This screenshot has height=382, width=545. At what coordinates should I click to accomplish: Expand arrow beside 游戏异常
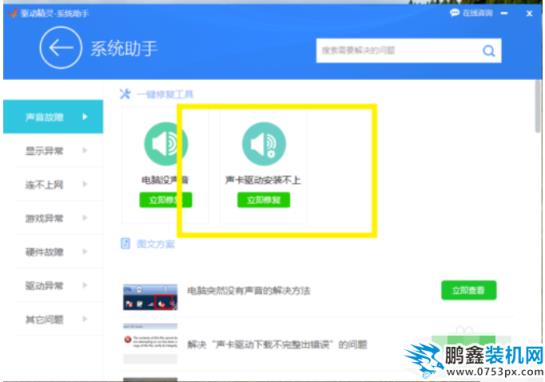click(x=84, y=218)
